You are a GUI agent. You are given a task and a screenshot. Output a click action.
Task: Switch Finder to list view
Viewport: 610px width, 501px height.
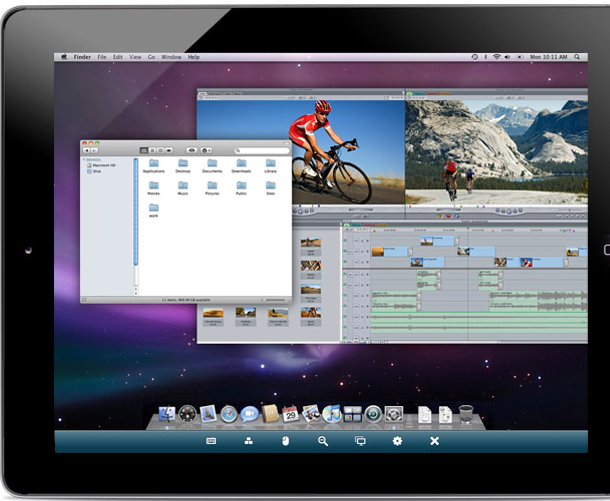point(152,150)
